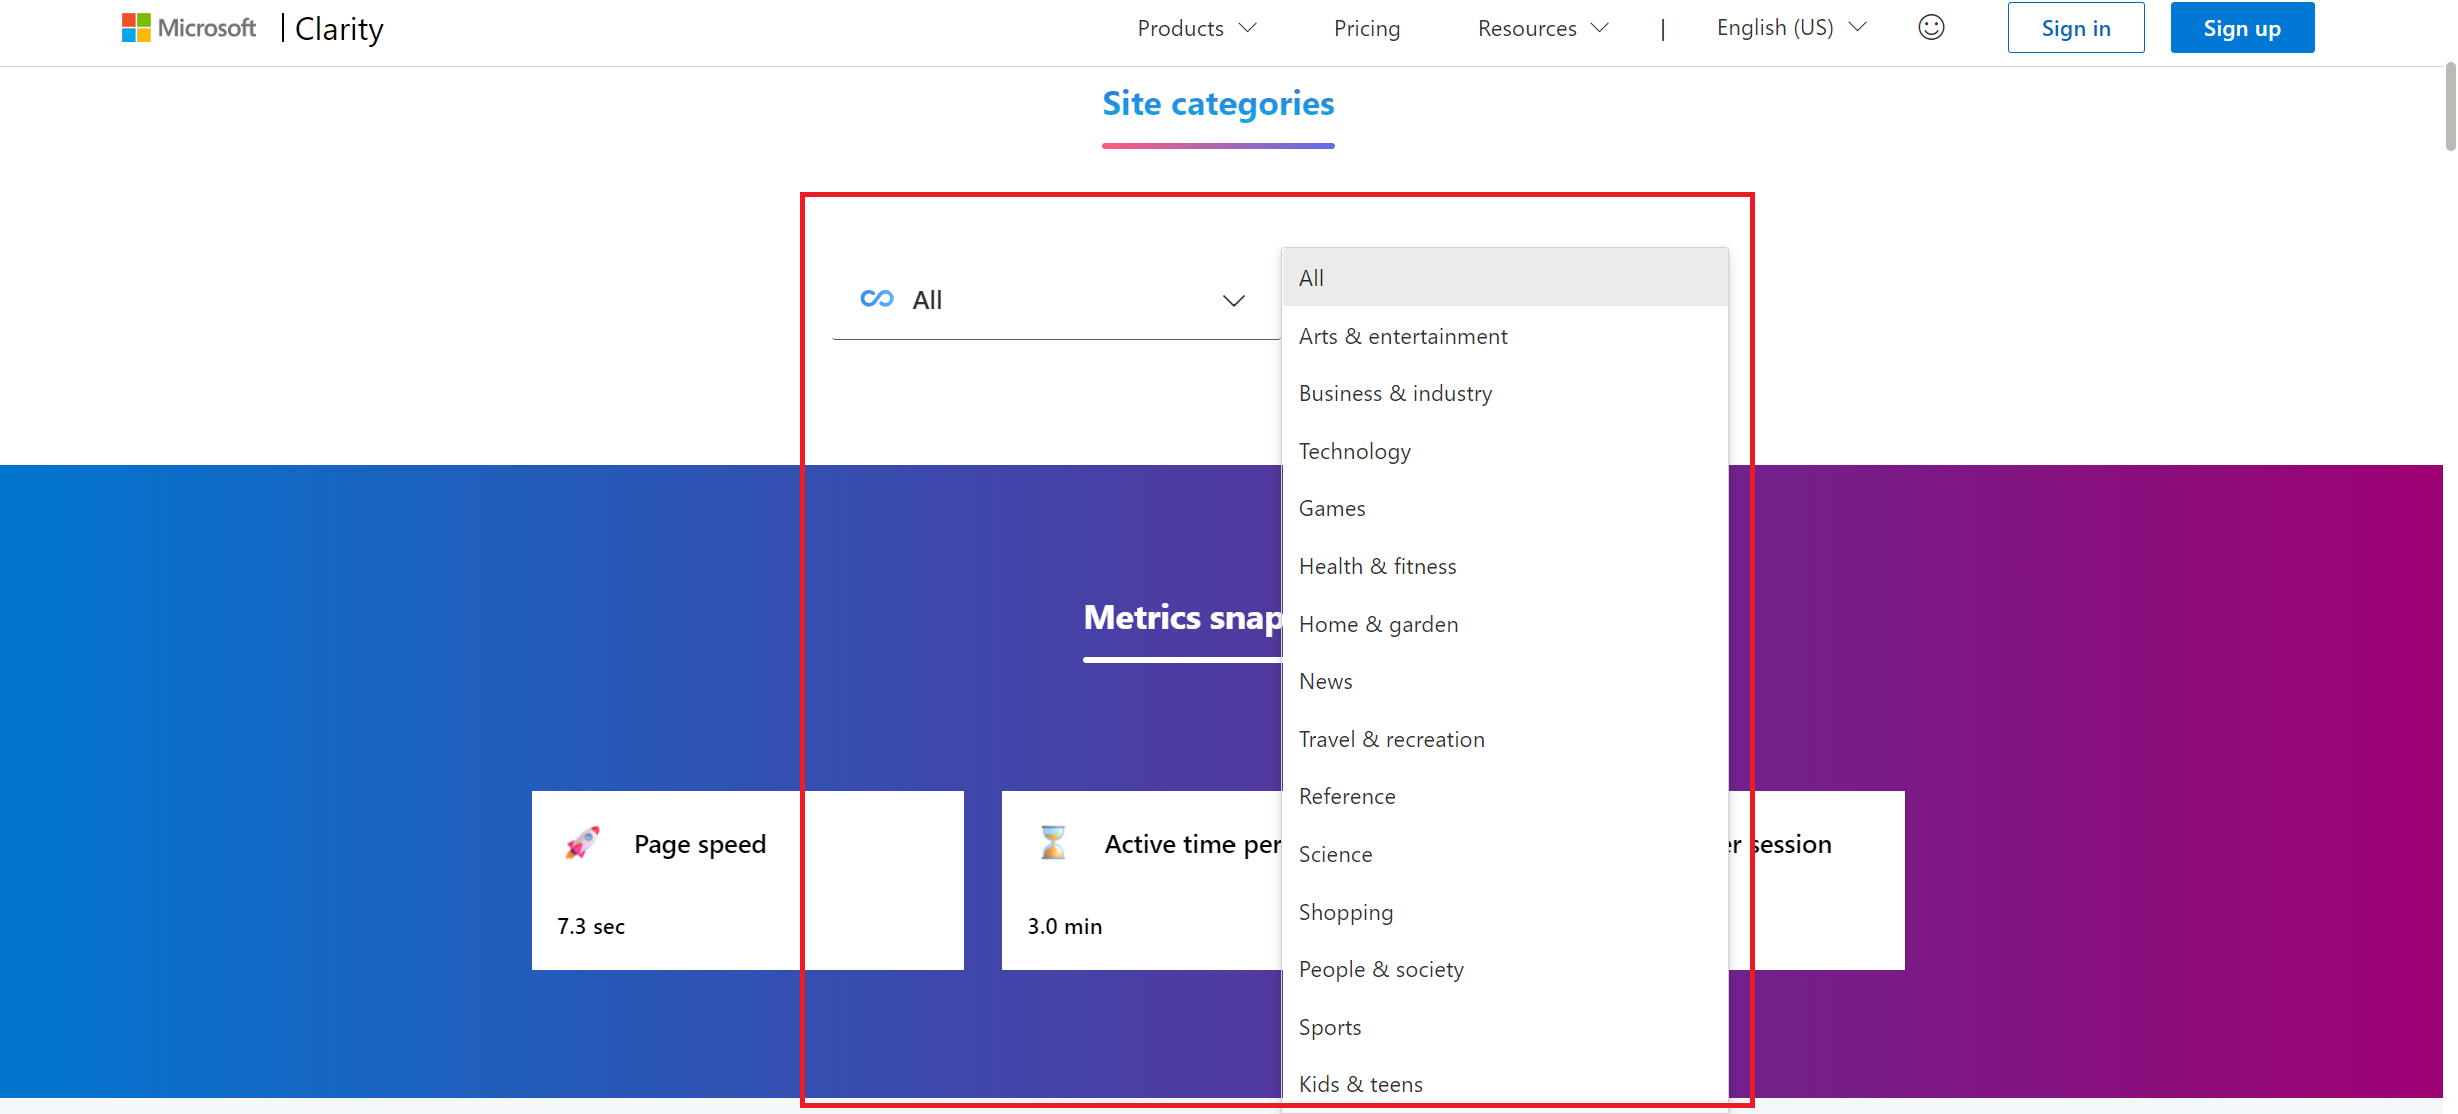Click the Sign in button
Screen dimensions: 2458x1114
point(2075,28)
